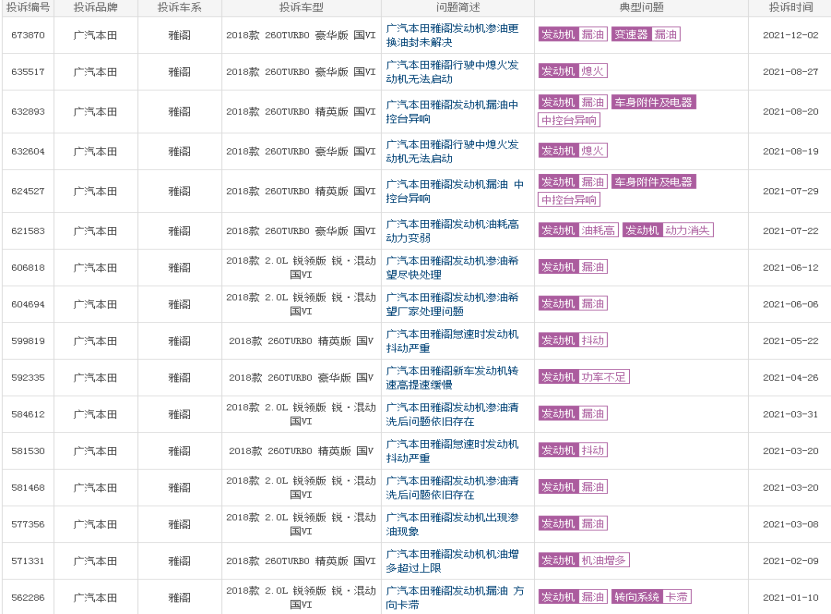Click the 投诉时间 column header
Screen dimensions: 831x614
tap(791, 7)
